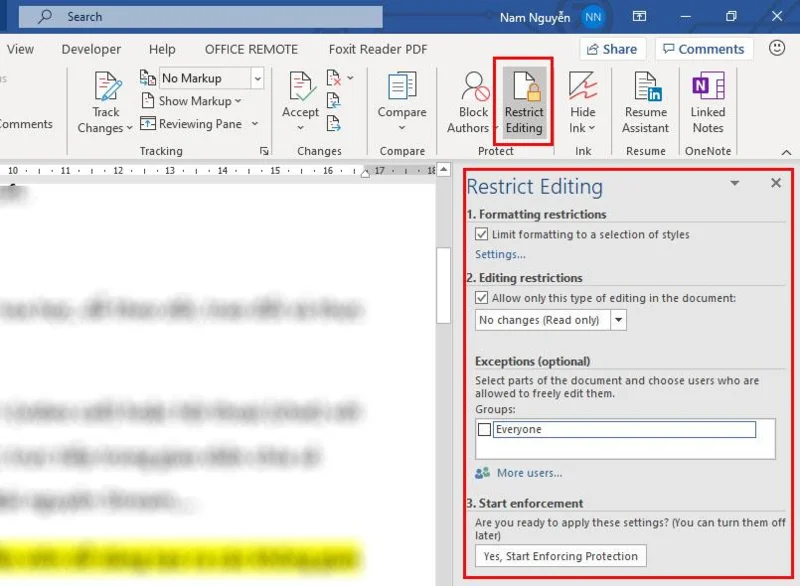Switch to Foxit Reader PDF tab
The height and width of the screenshot is (586, 800).
(378, 49)
